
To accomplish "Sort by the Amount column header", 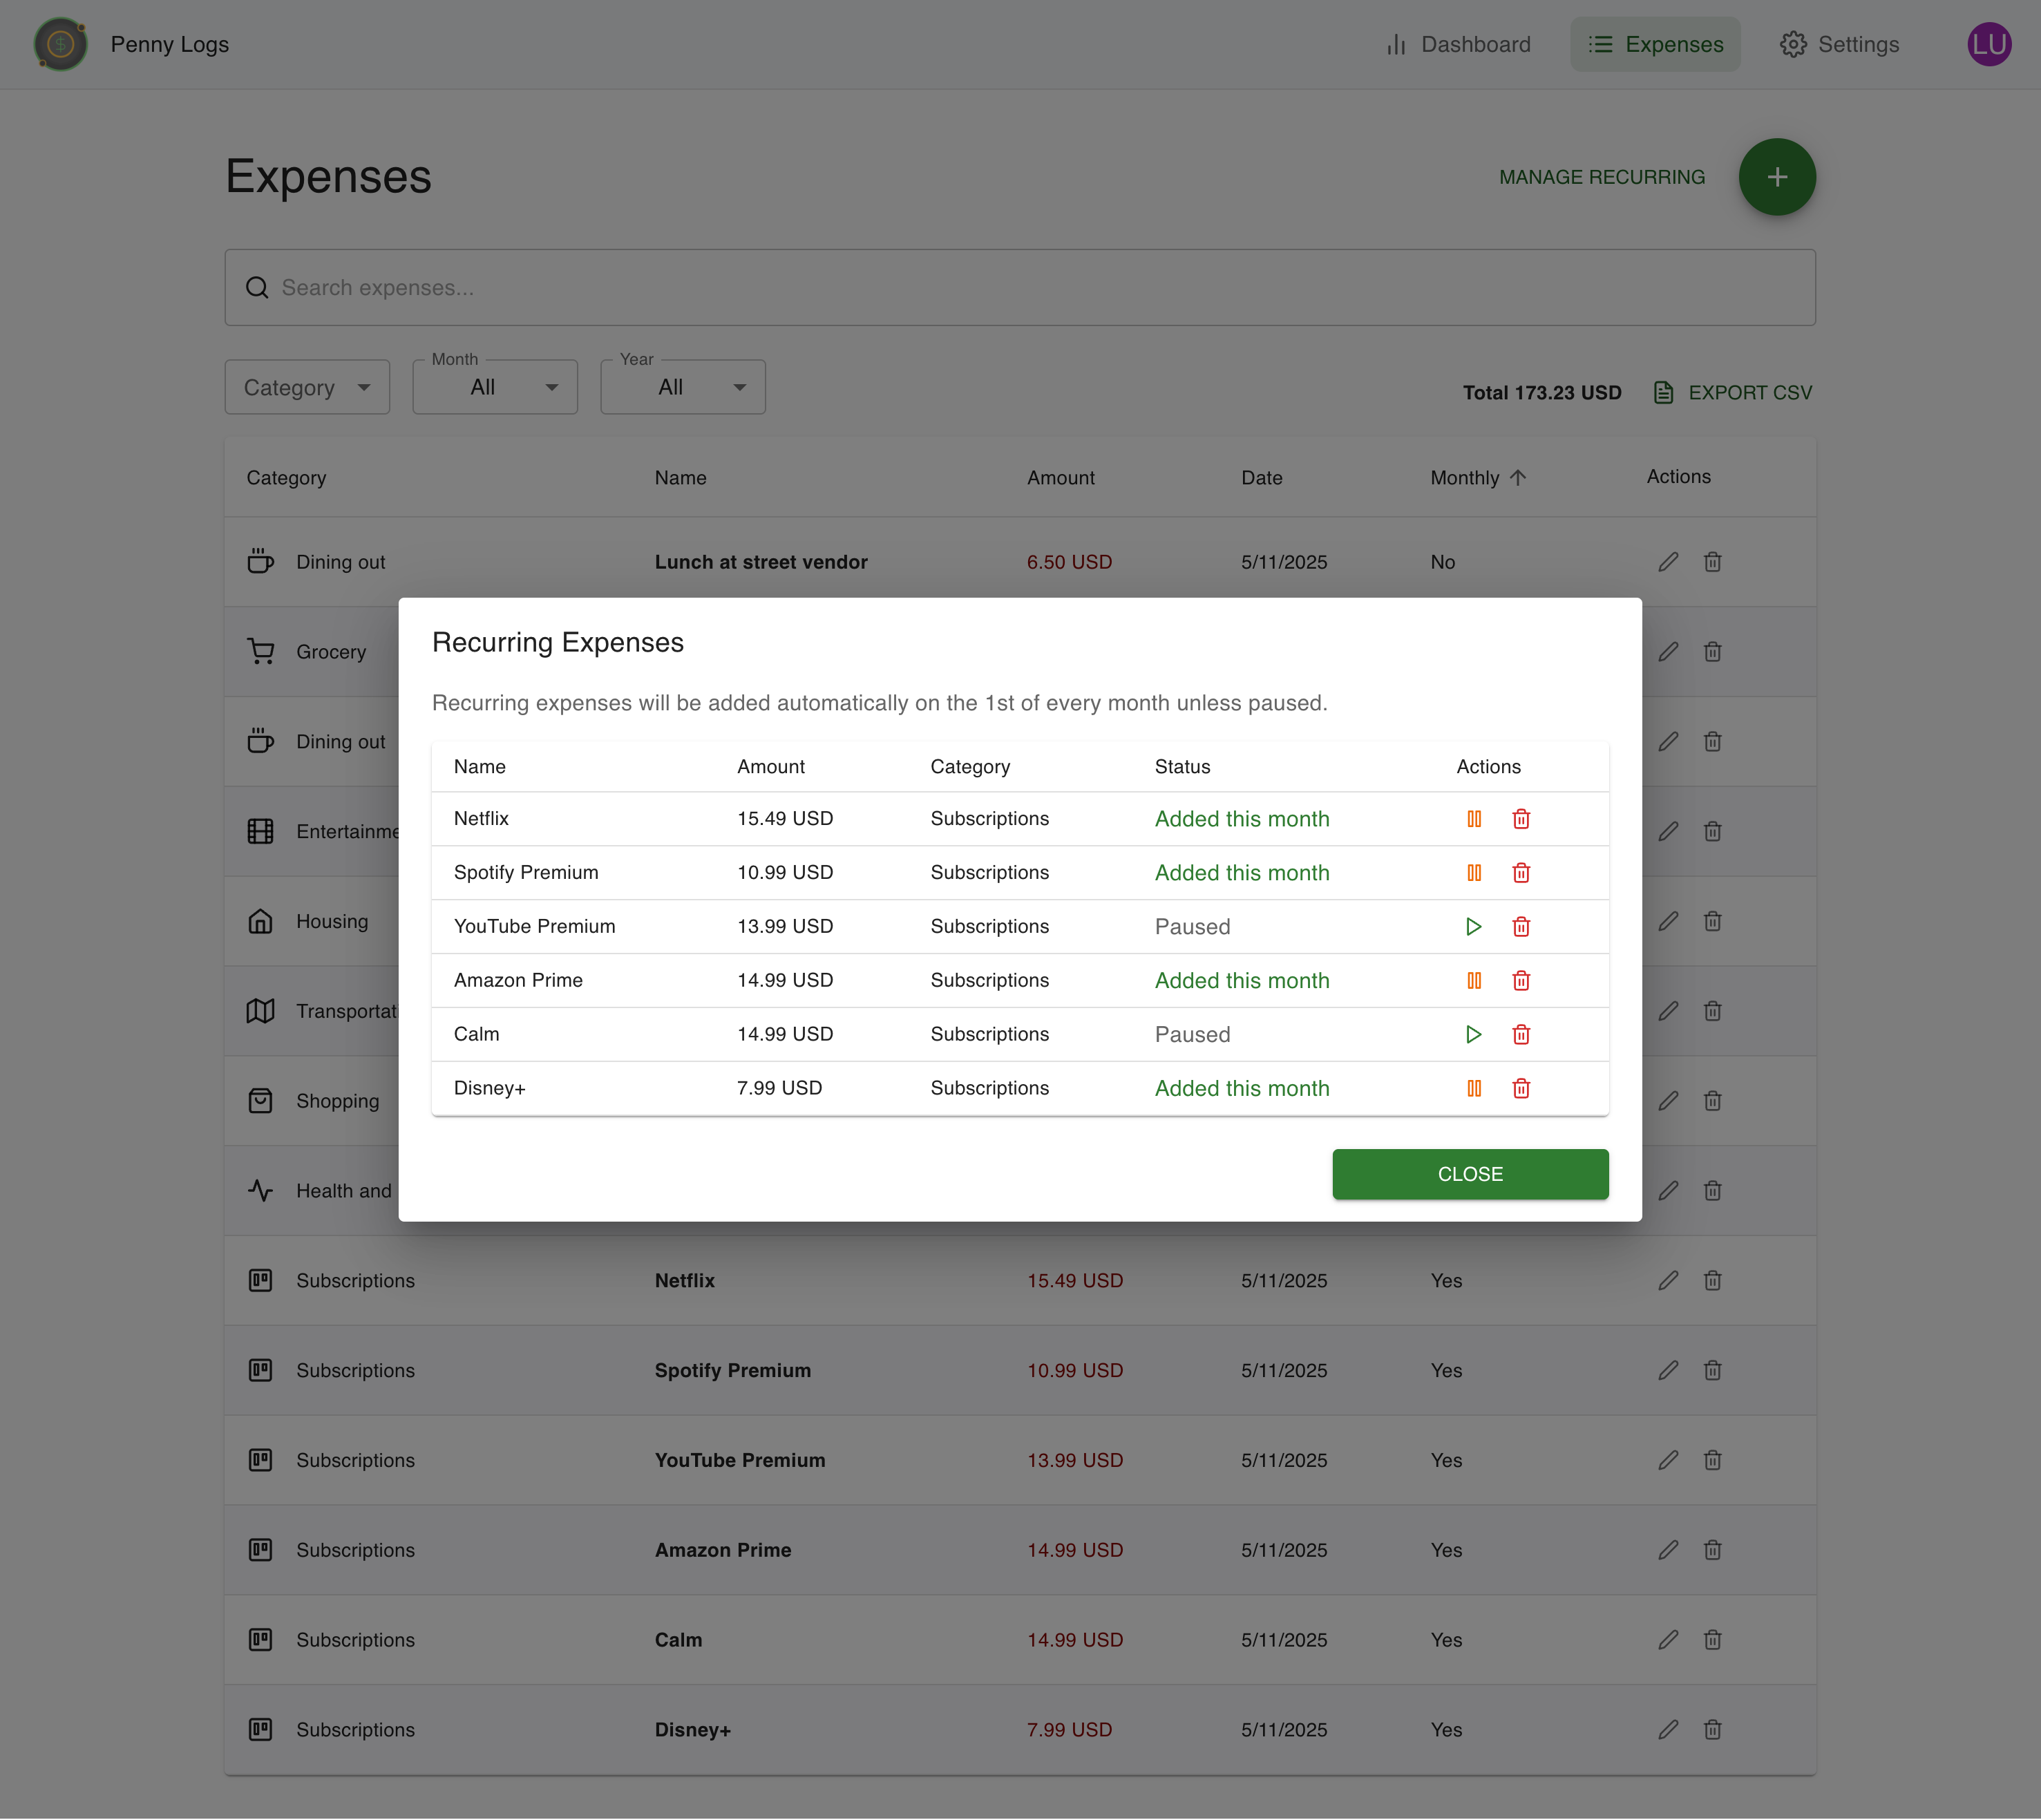I will coord(1060,478).
